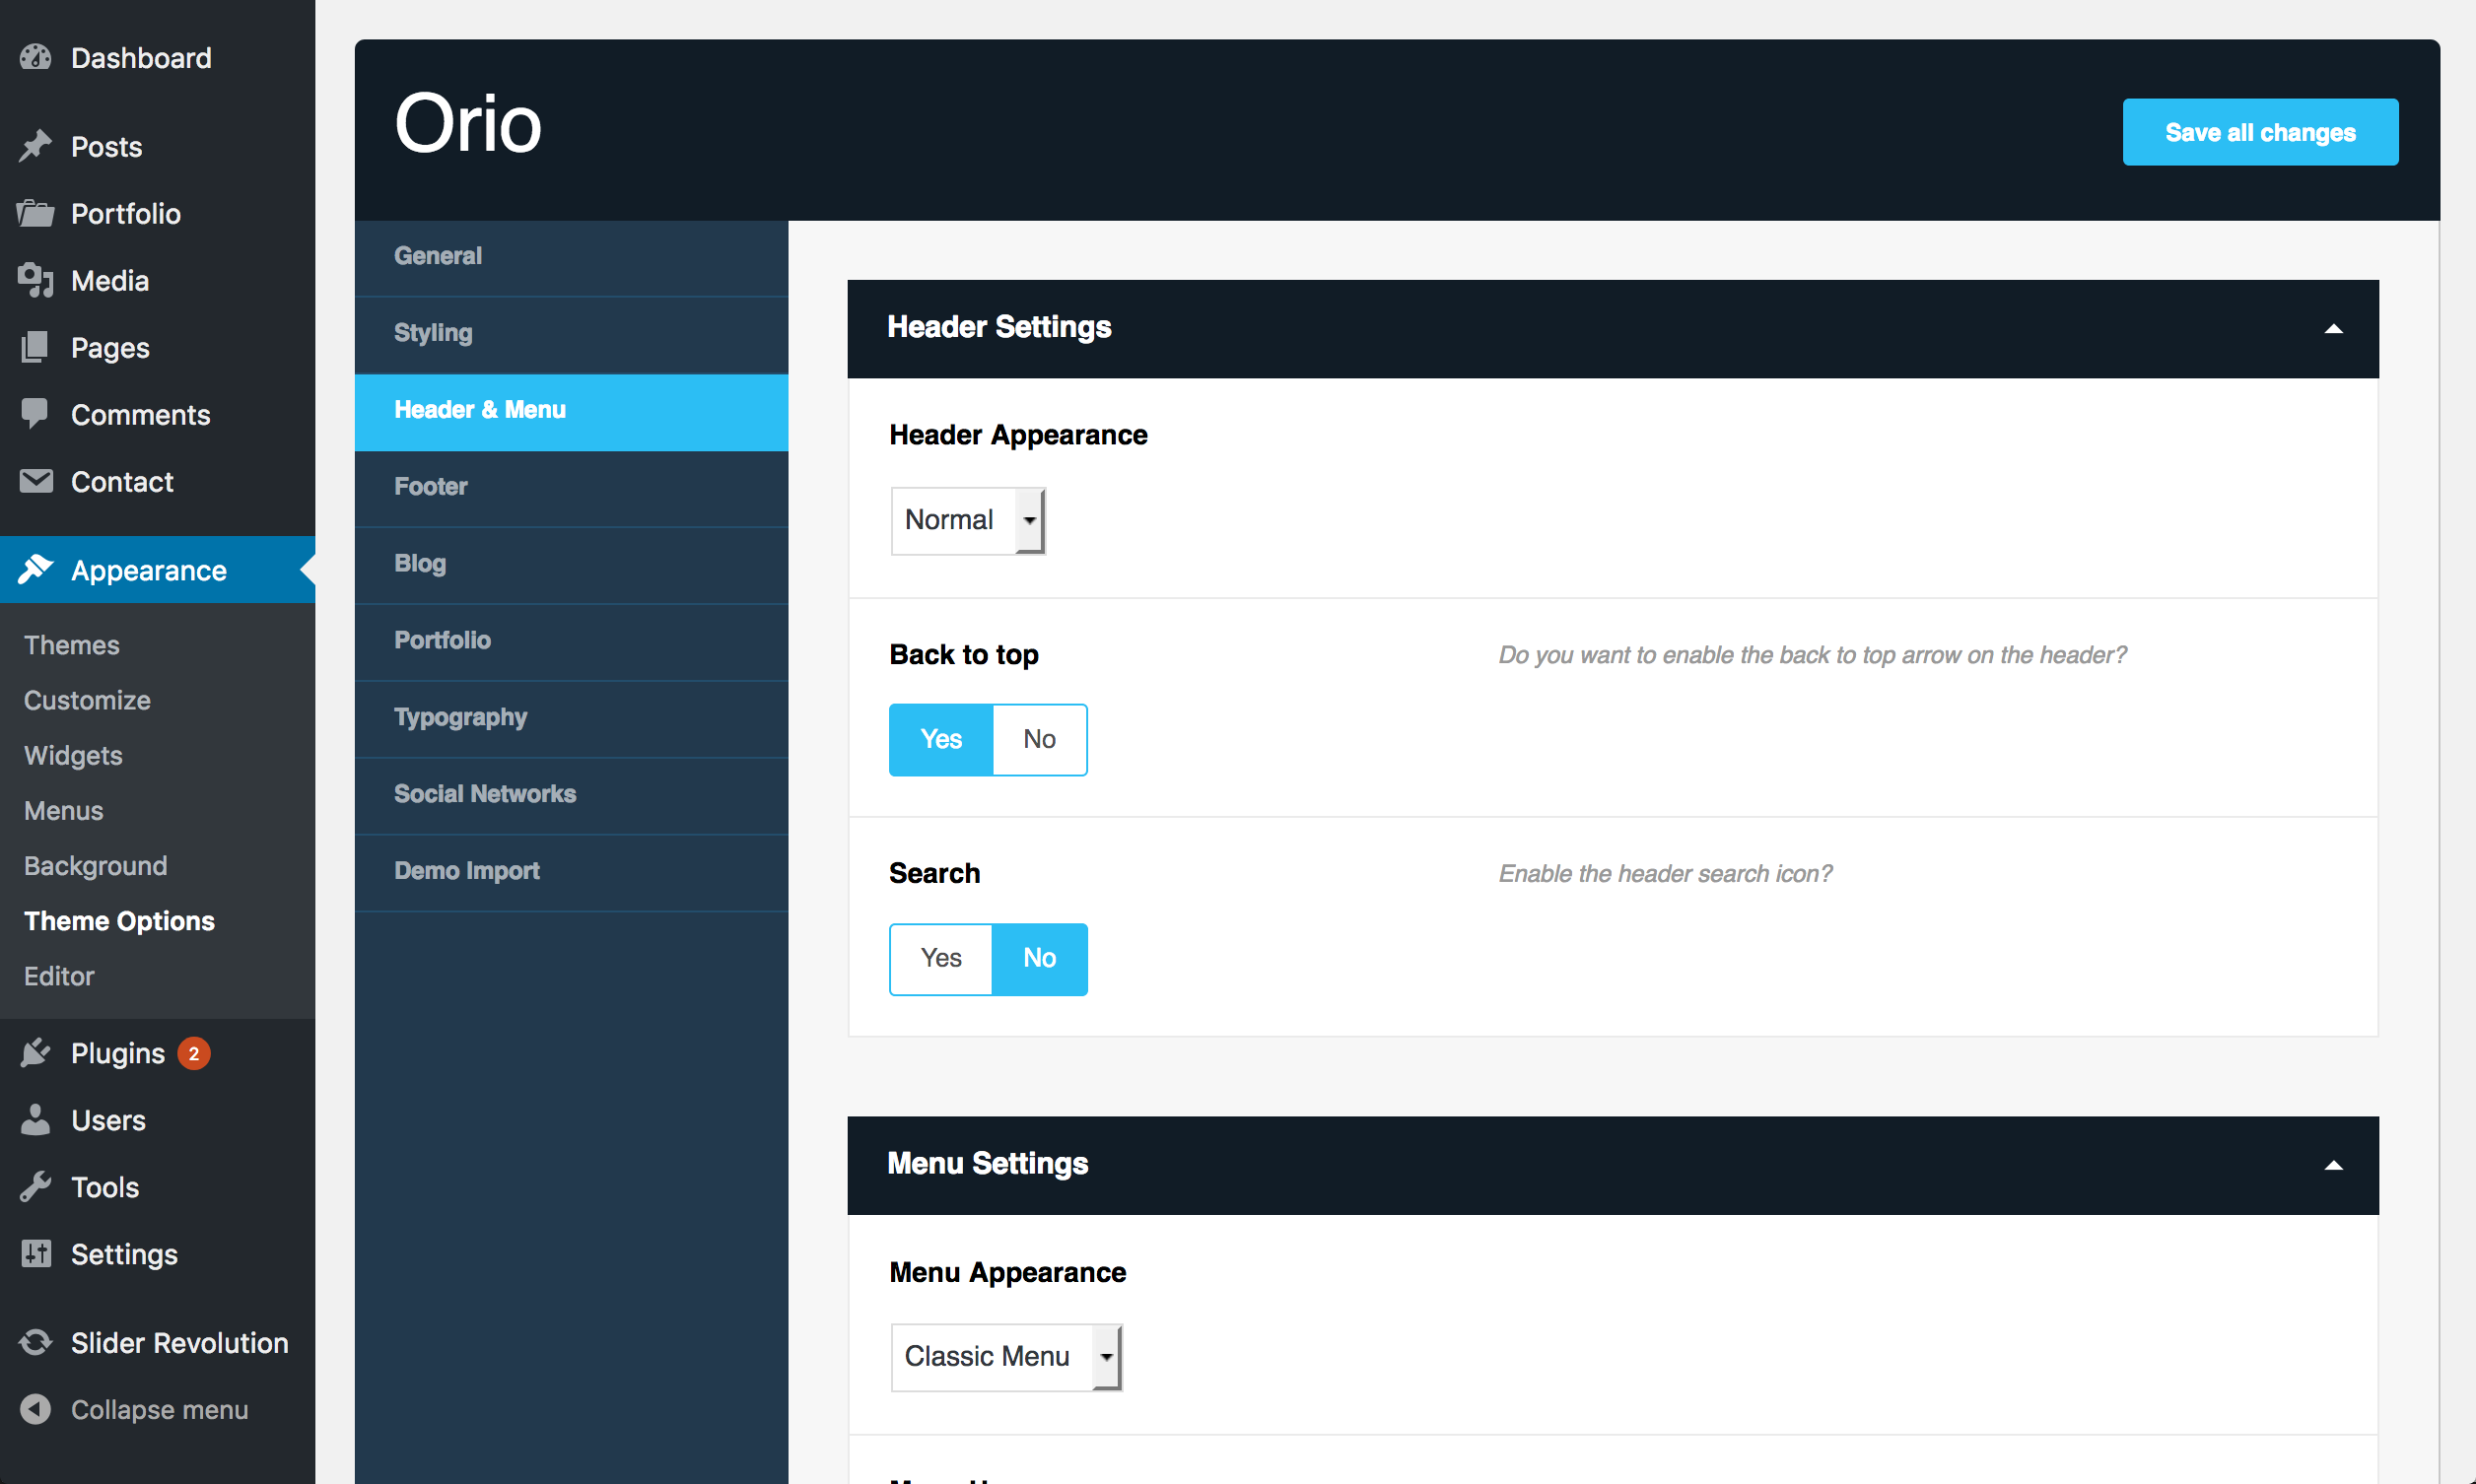Select the Header & Menu tab

571,411
